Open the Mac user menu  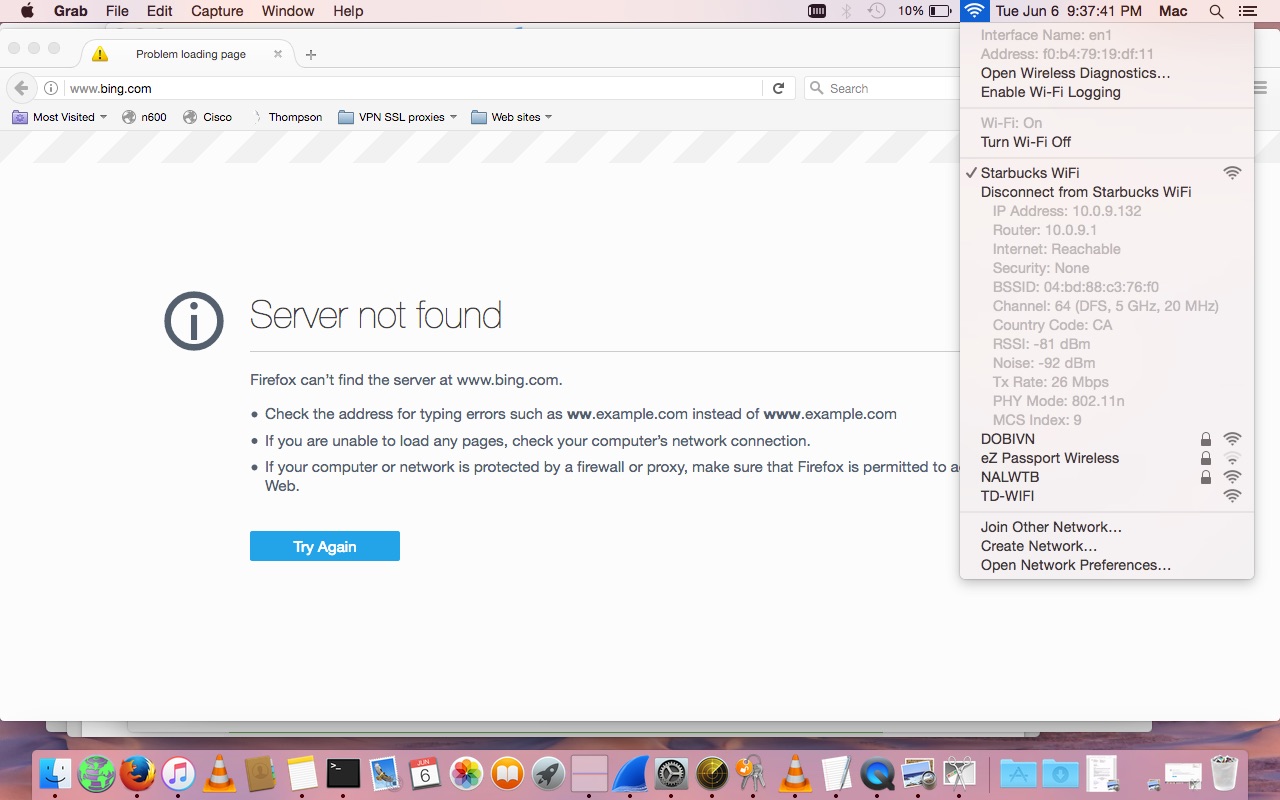coord(1173,11)
